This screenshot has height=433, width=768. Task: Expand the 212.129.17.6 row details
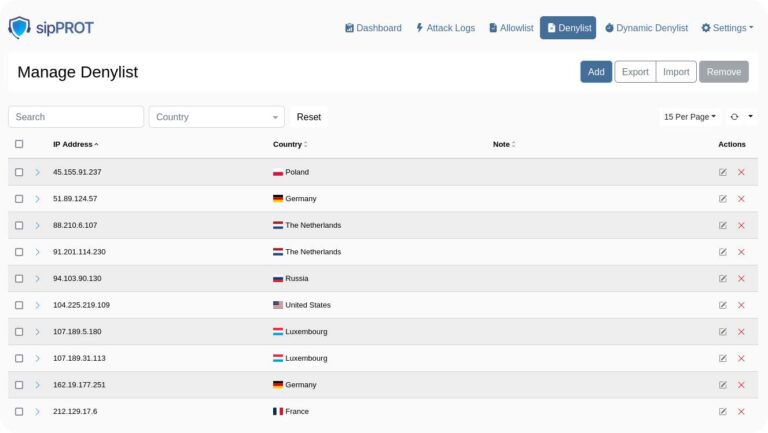(x=37, y=411)
